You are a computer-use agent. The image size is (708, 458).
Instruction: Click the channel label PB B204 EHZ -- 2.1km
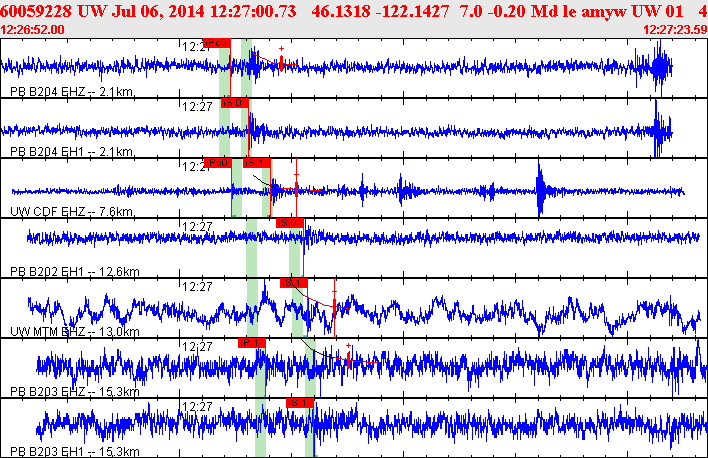pyautogui.click(x=71, y=92)
